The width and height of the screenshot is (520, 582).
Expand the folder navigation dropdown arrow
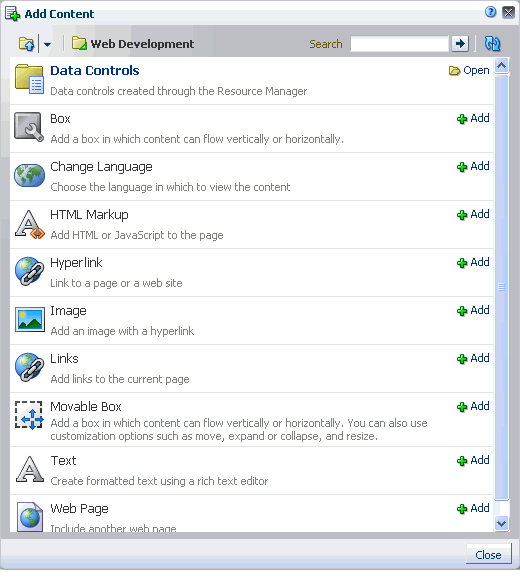tap(47, 45)
